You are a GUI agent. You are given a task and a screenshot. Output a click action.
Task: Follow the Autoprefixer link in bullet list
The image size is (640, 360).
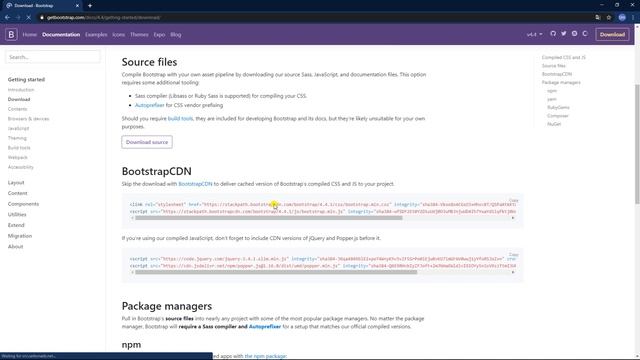click(149, 105)
